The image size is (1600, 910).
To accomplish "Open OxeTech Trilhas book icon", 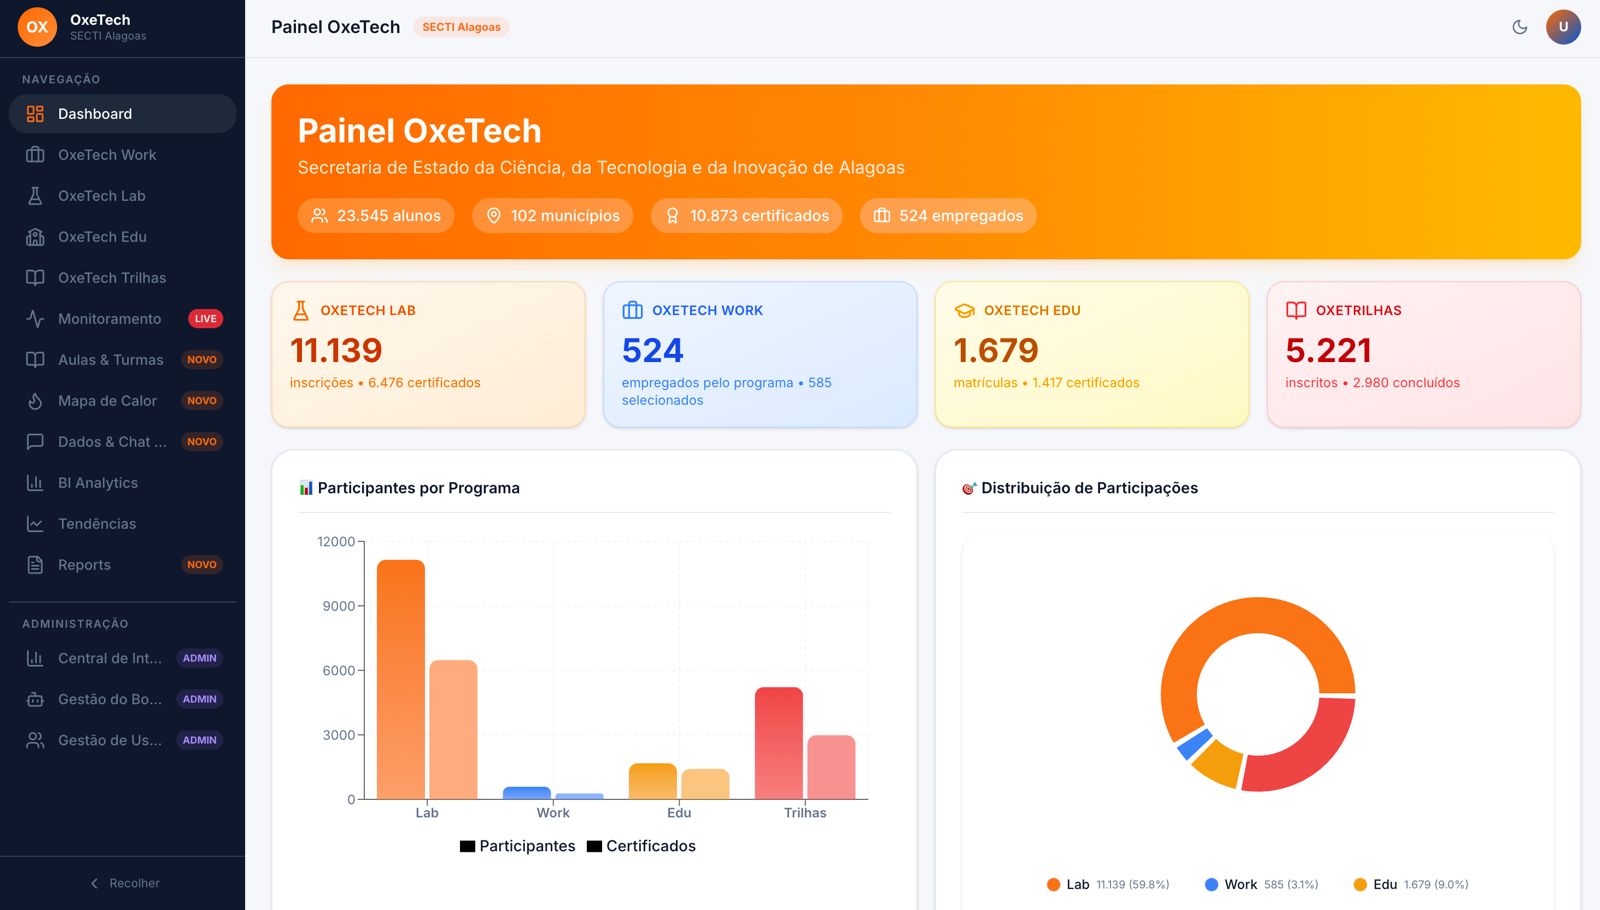I will pyautogui.click(x=33, y=278).
